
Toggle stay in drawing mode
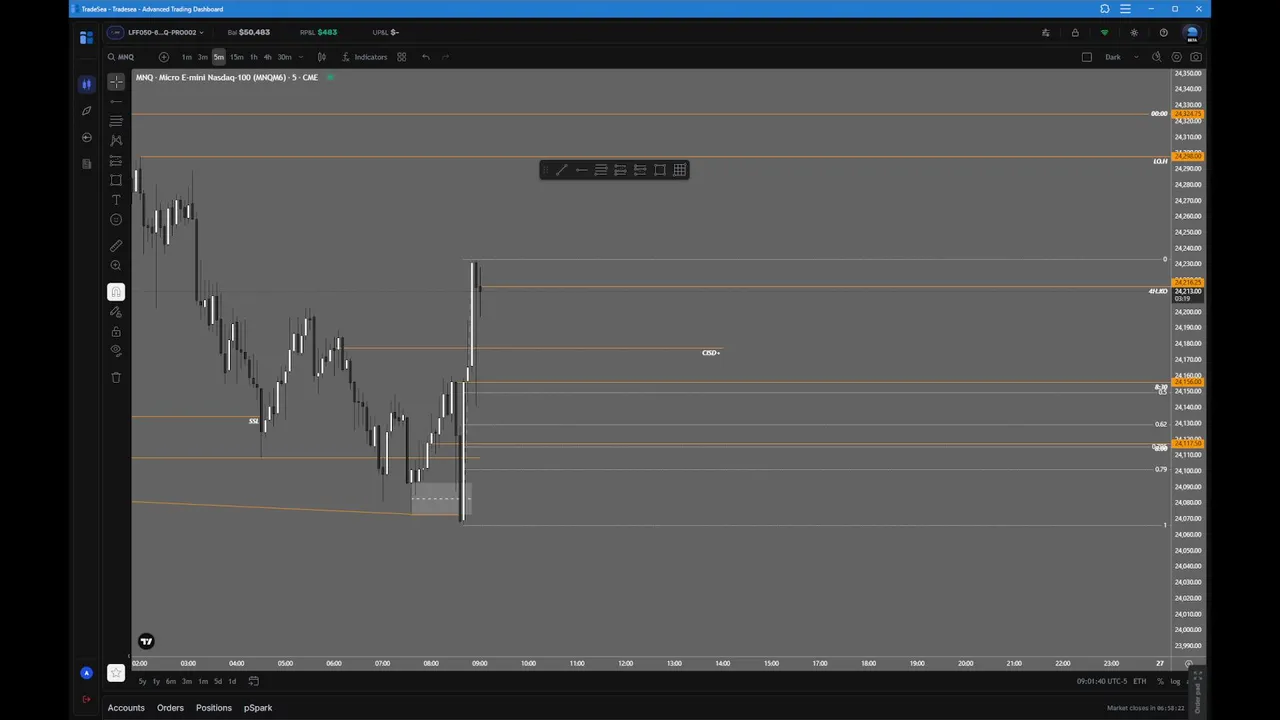(x=116, y=312)
